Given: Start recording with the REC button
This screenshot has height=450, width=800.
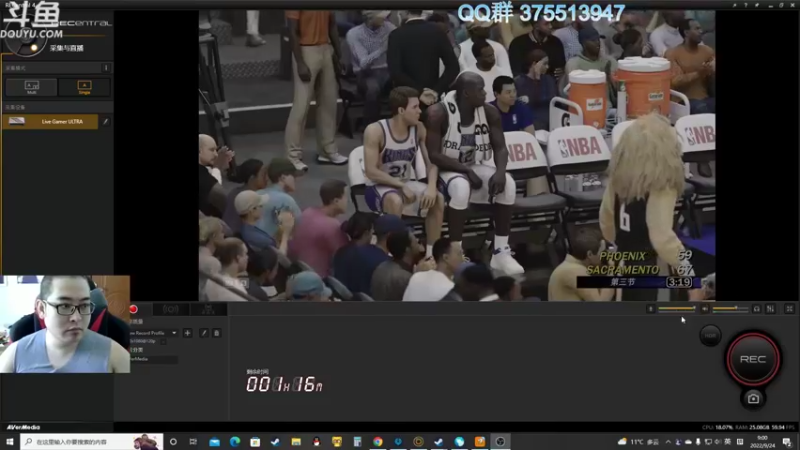Looking at the screenshot, I should (x=753, y=359).
